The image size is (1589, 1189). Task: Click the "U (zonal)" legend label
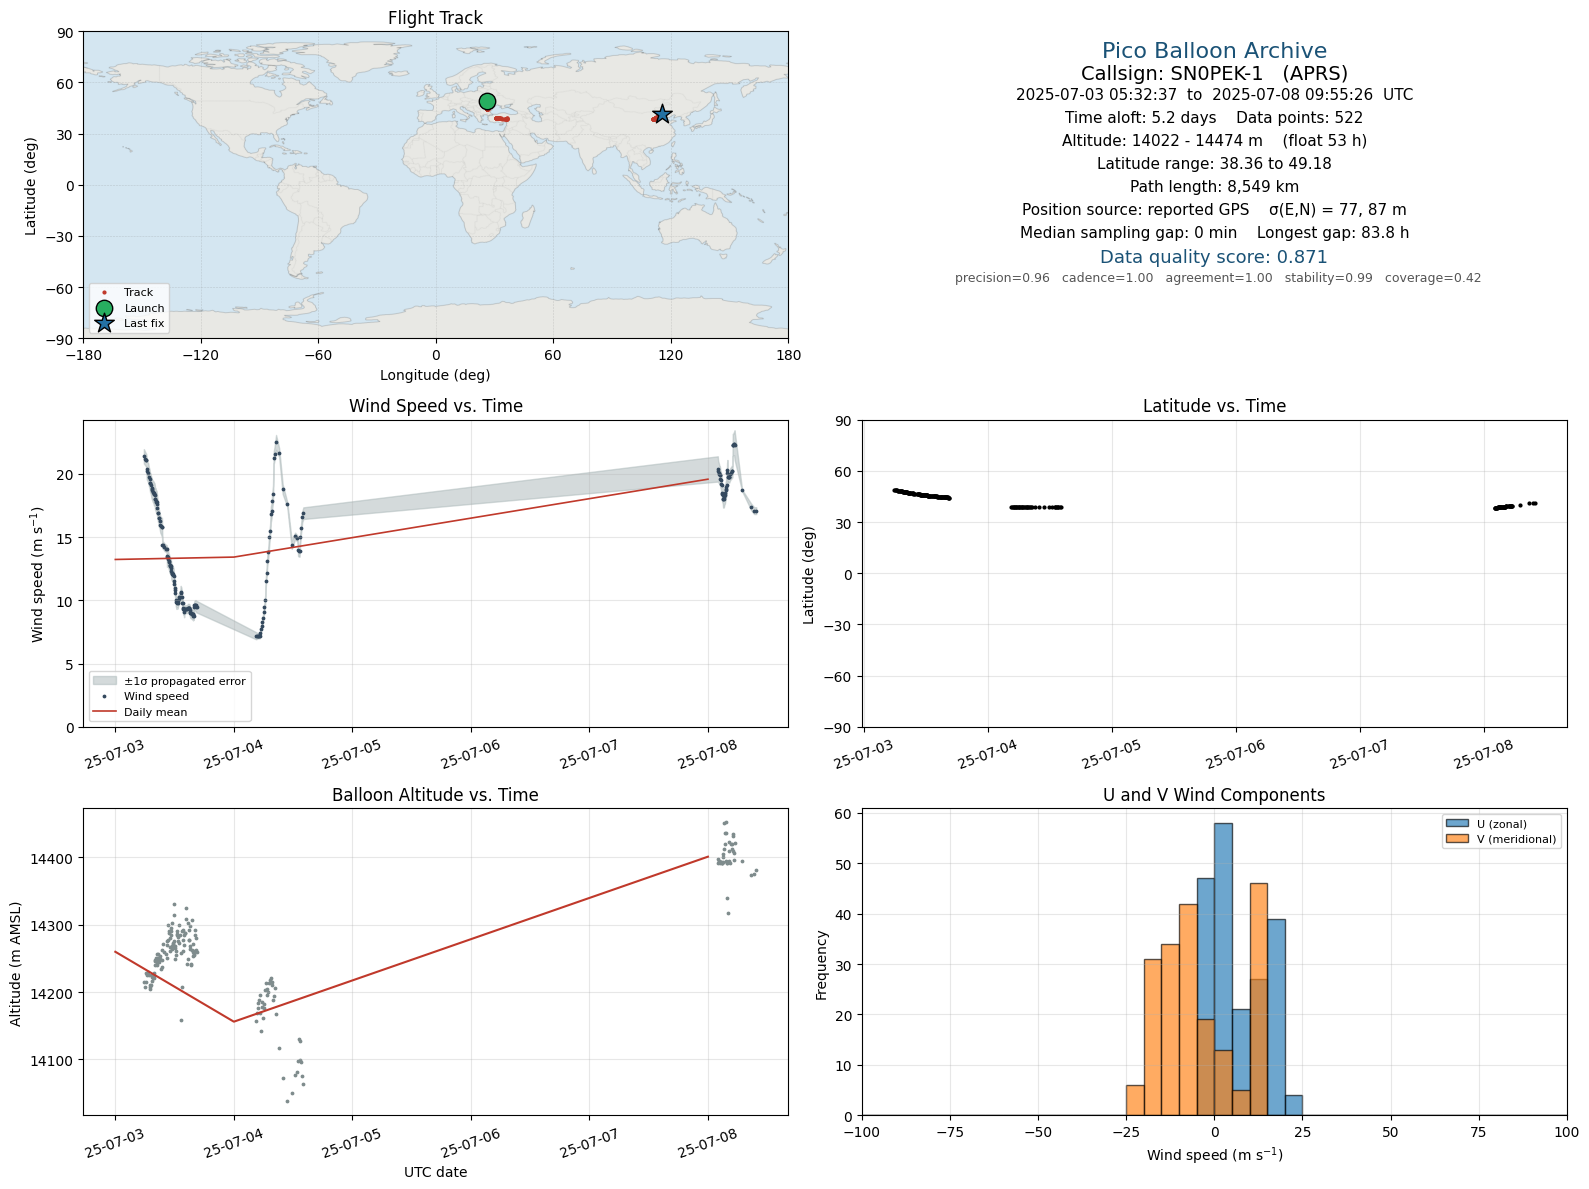pos(1502,824)
